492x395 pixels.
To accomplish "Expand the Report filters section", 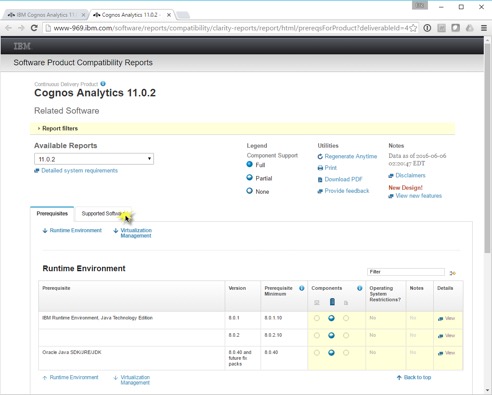I will [58, 129].
